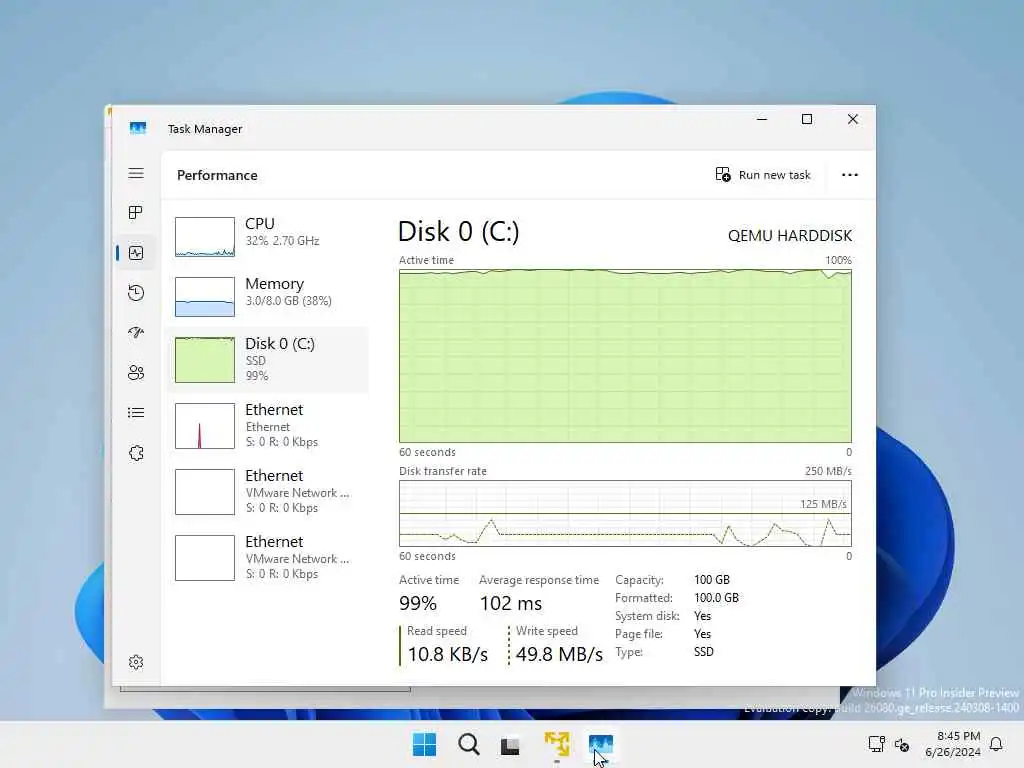Click the 102 ms response time value

point(511,603)
